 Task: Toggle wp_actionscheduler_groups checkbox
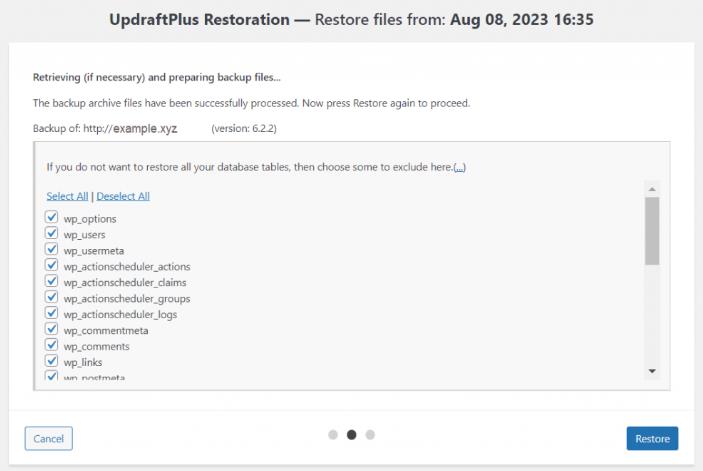click(x=51, y=298)
